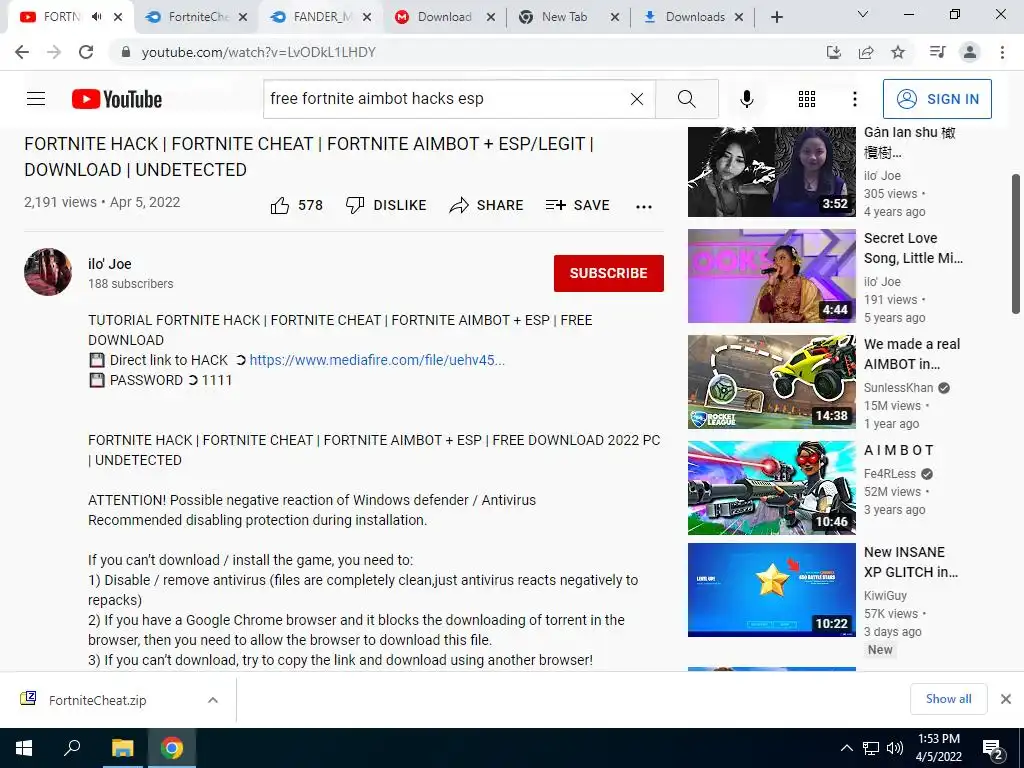Click the share page icon in address bar
Image resolution: width=1024 pixels, height=768 pixels.
[866, 52]
